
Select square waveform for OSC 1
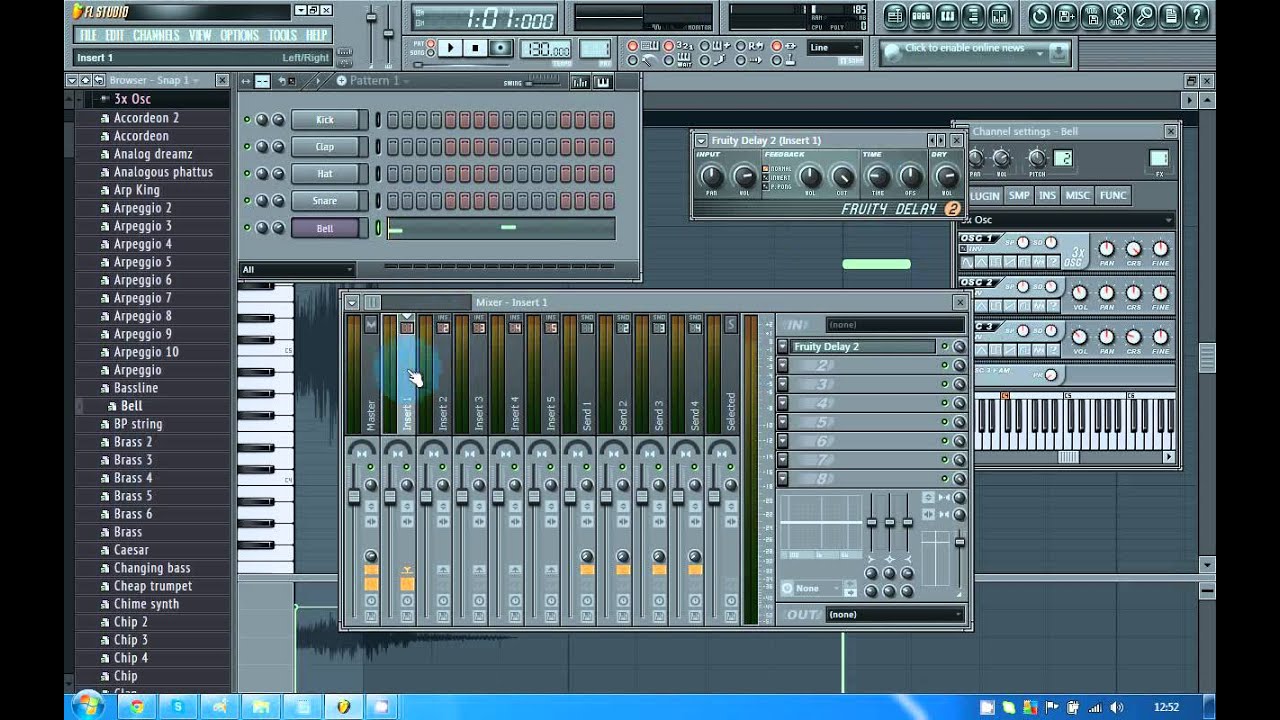pyautogui.click(x=996, y=262)
